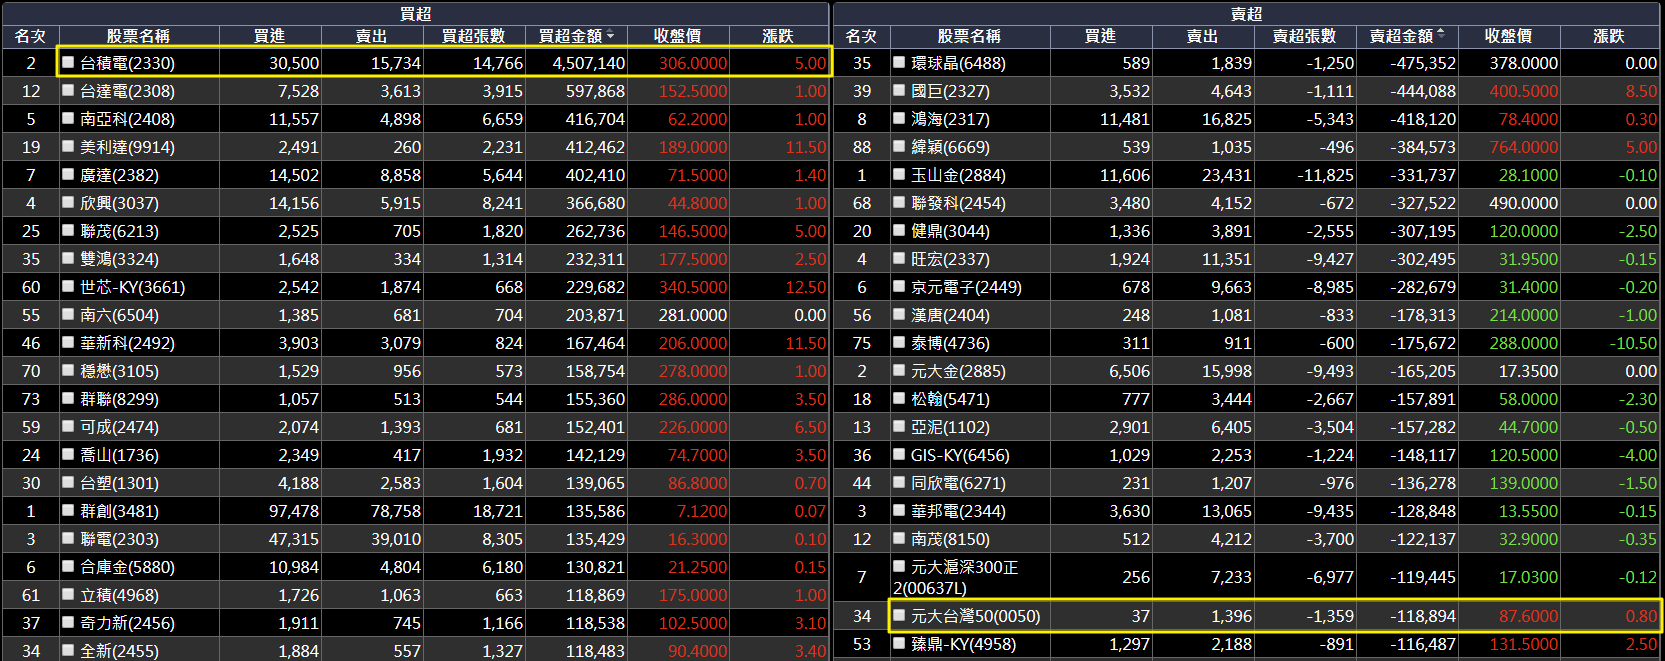
Task: Click 名次 header in the 買超 table
Action: (30, 36)
